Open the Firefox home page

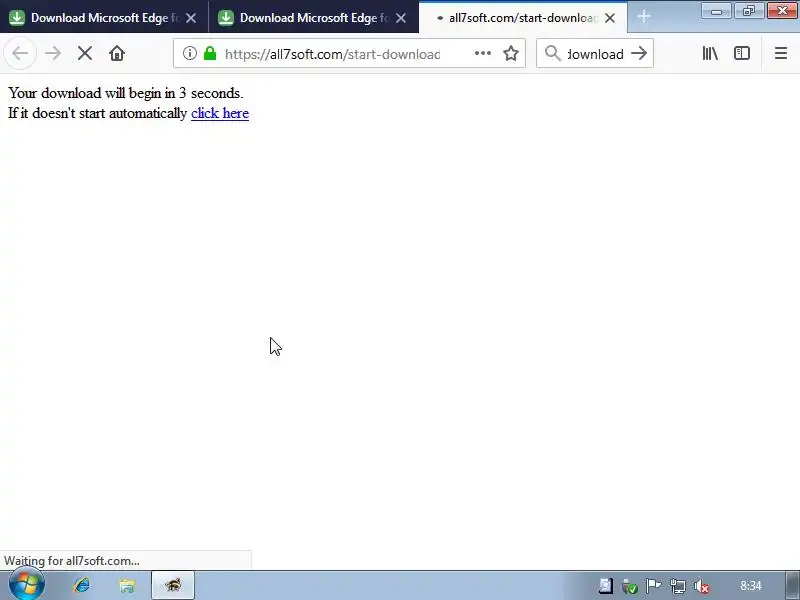coord(117,53)
